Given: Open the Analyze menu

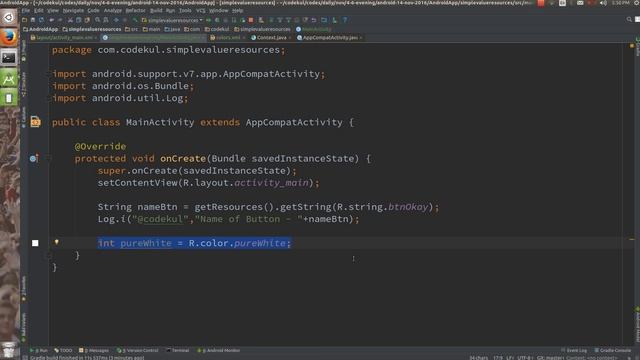Looking at the screenshot, I should coord(113,11).
